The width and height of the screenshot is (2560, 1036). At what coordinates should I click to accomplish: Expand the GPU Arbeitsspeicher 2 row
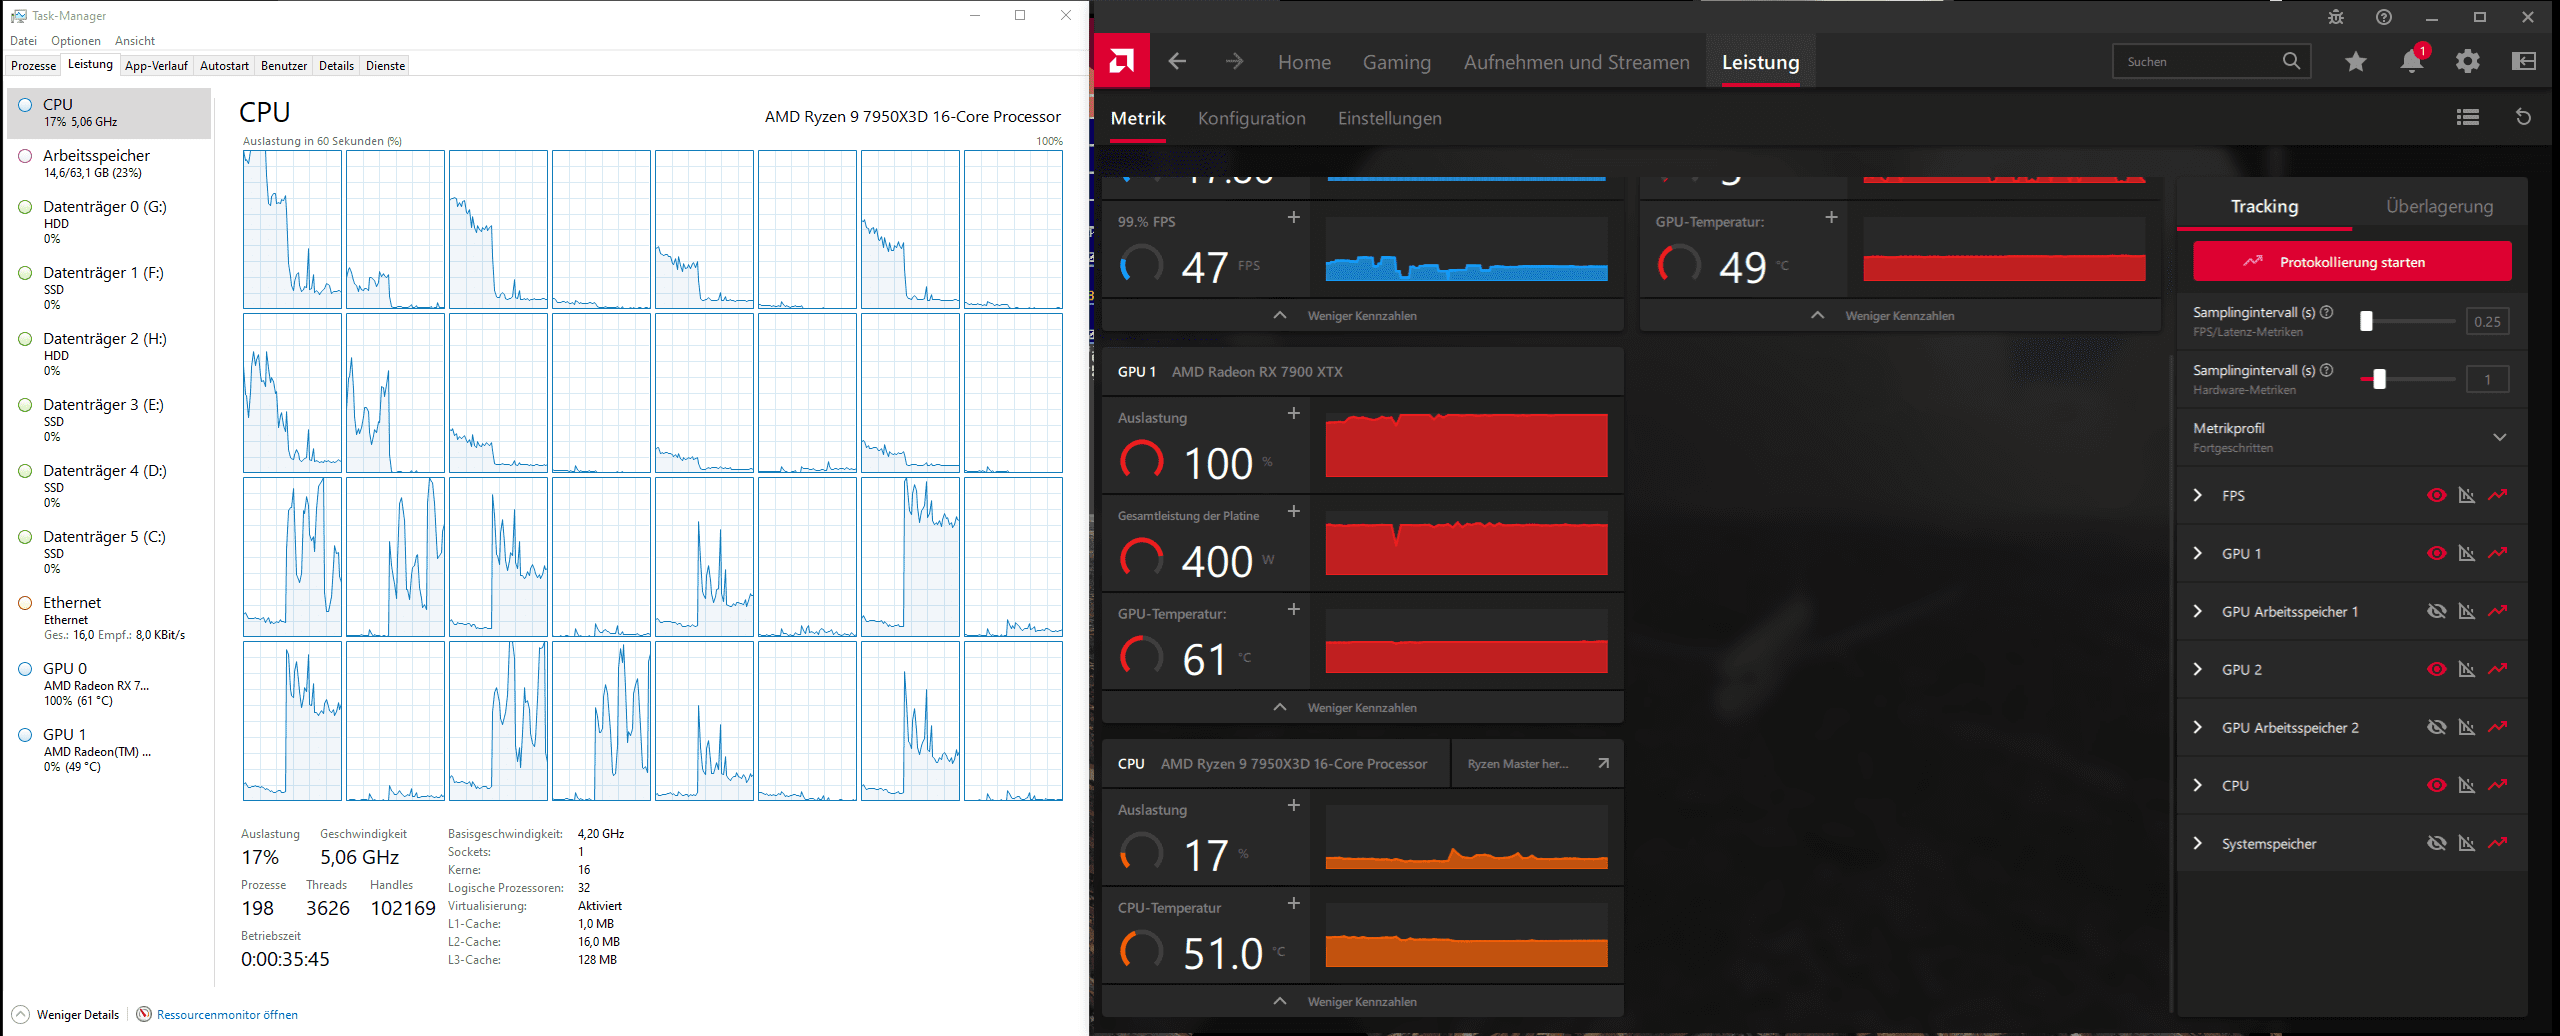point(2198,727)
